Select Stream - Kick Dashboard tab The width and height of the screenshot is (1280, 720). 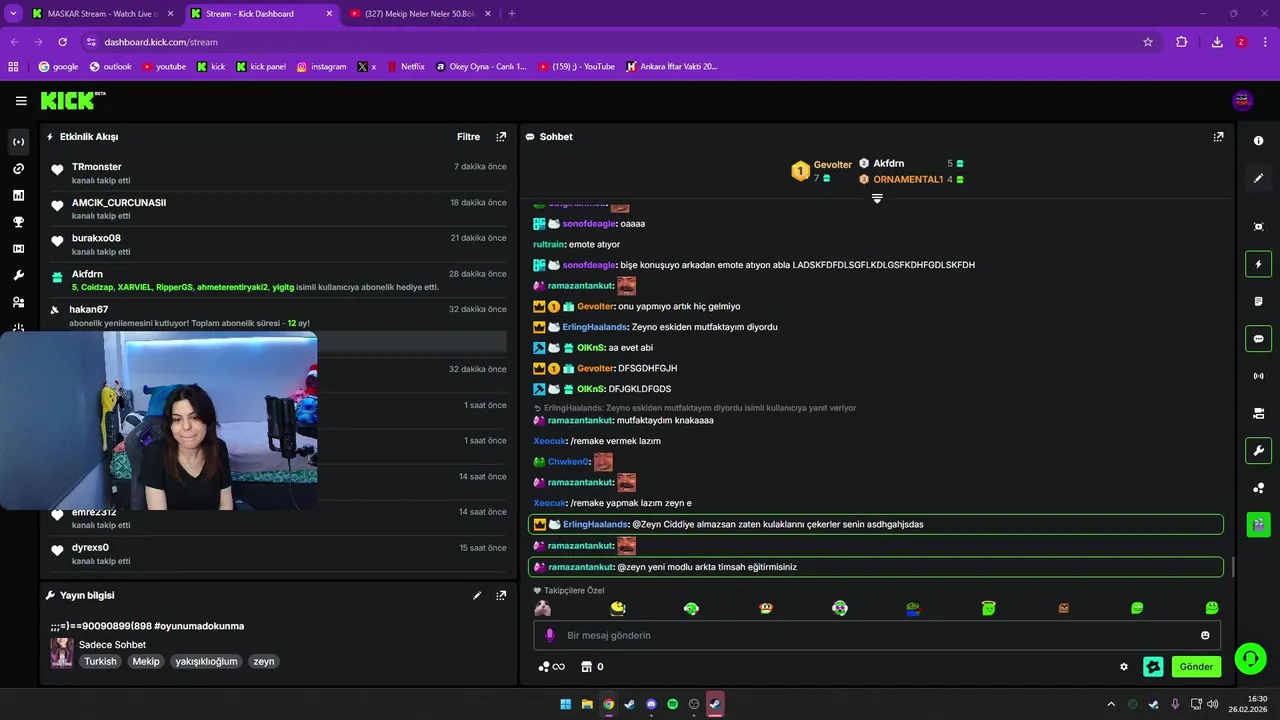coord(261,14)
